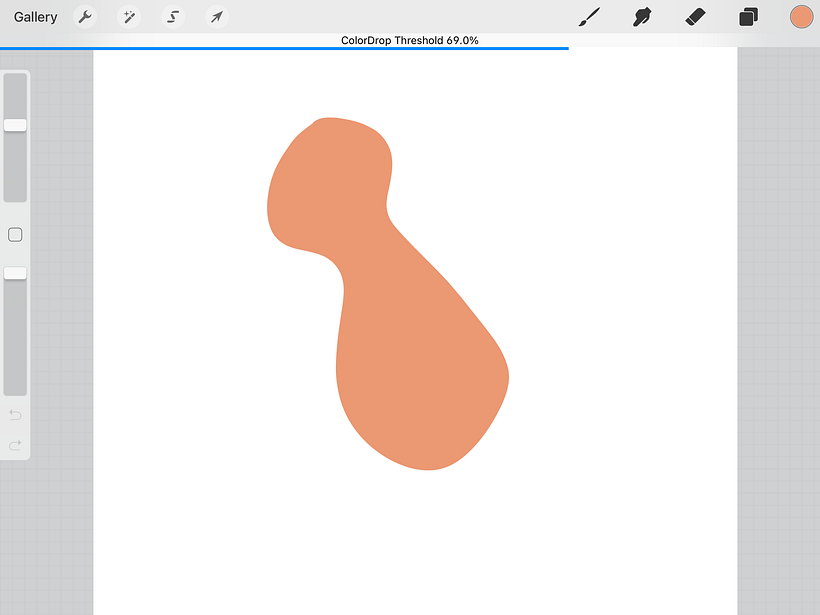Click the brush opacity slider handle
The width and height of the screenshot is (820, 615).
15,273
